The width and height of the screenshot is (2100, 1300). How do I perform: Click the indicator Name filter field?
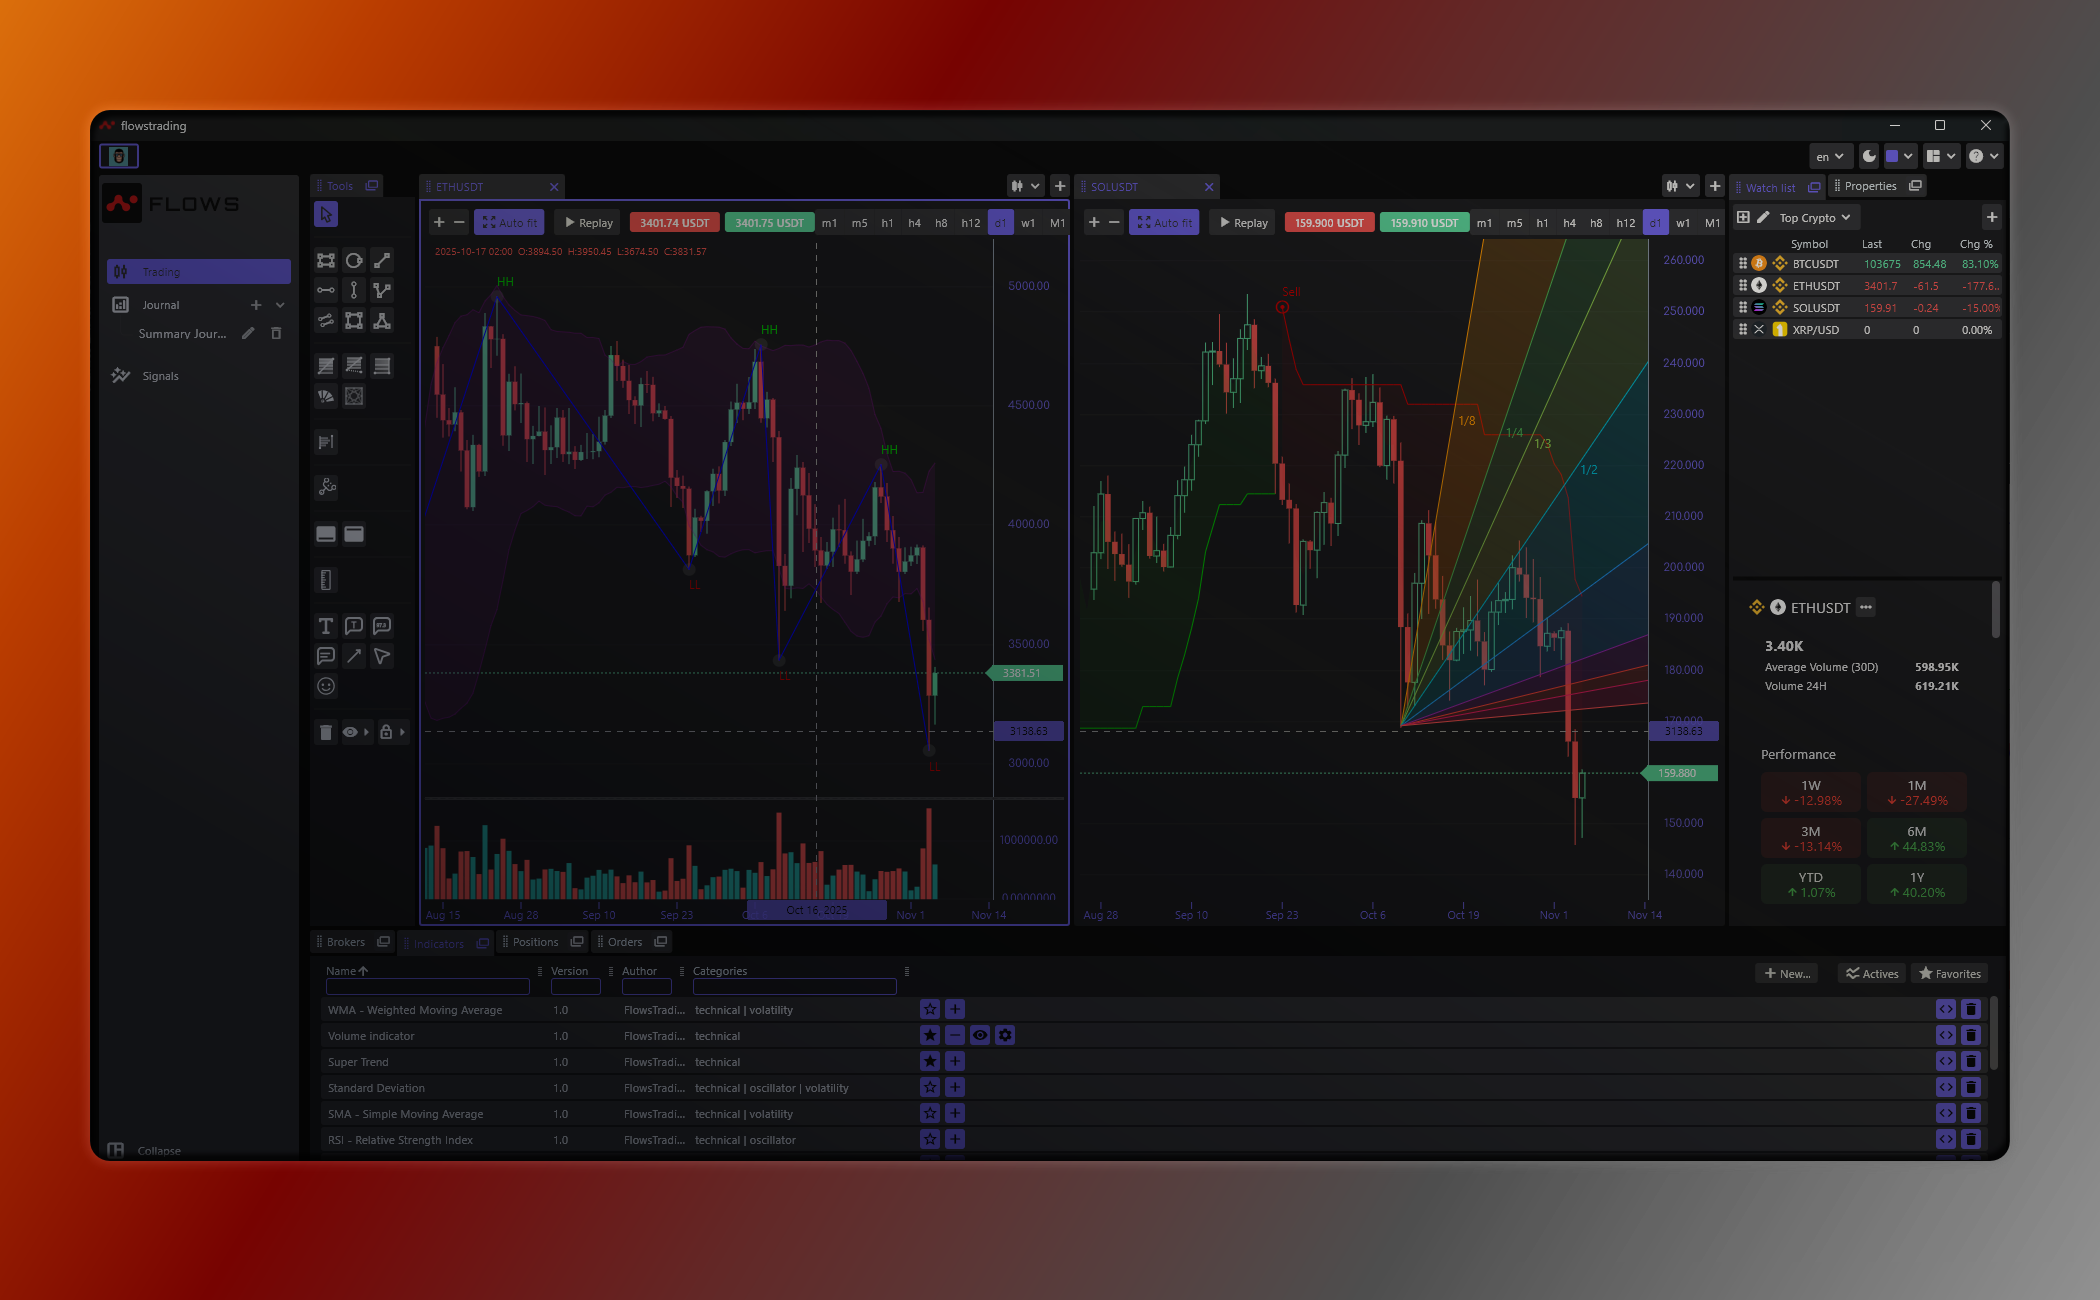[x=427, y=987]
